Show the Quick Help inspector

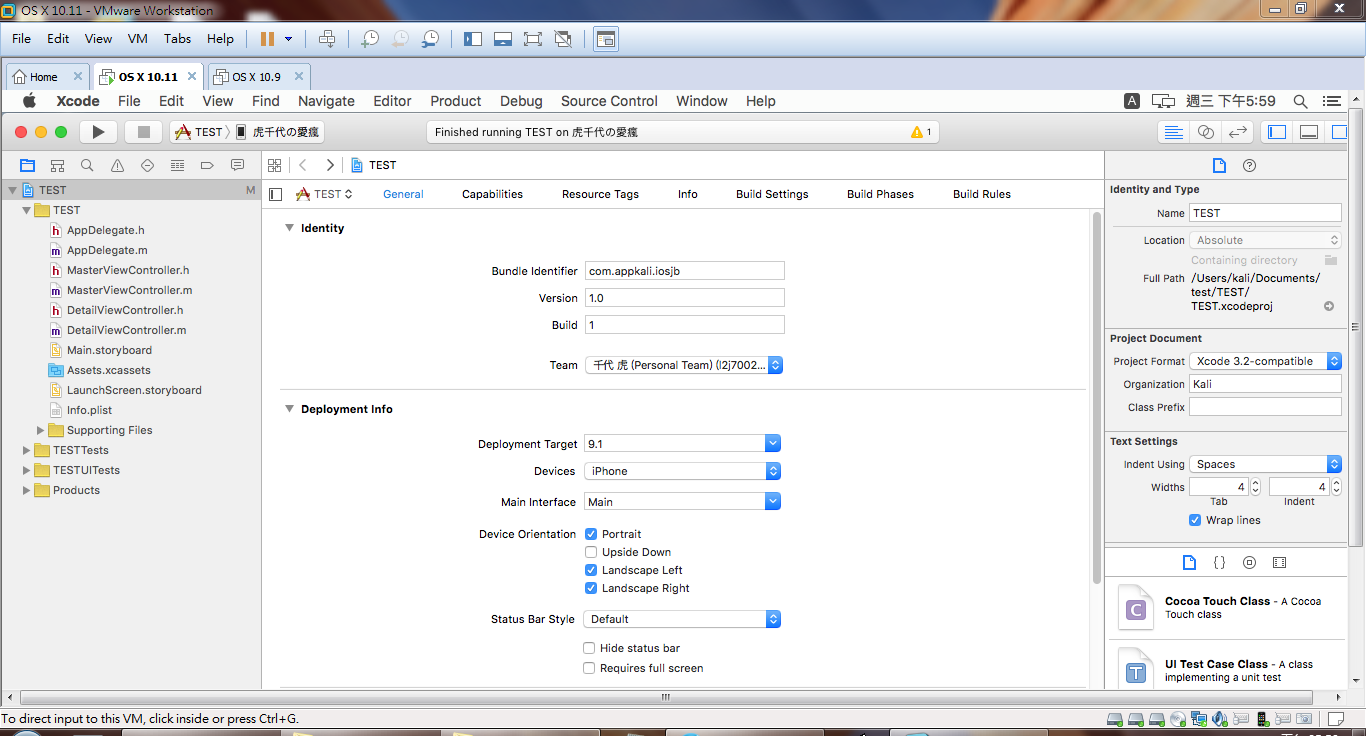(x=1249, y=165)
